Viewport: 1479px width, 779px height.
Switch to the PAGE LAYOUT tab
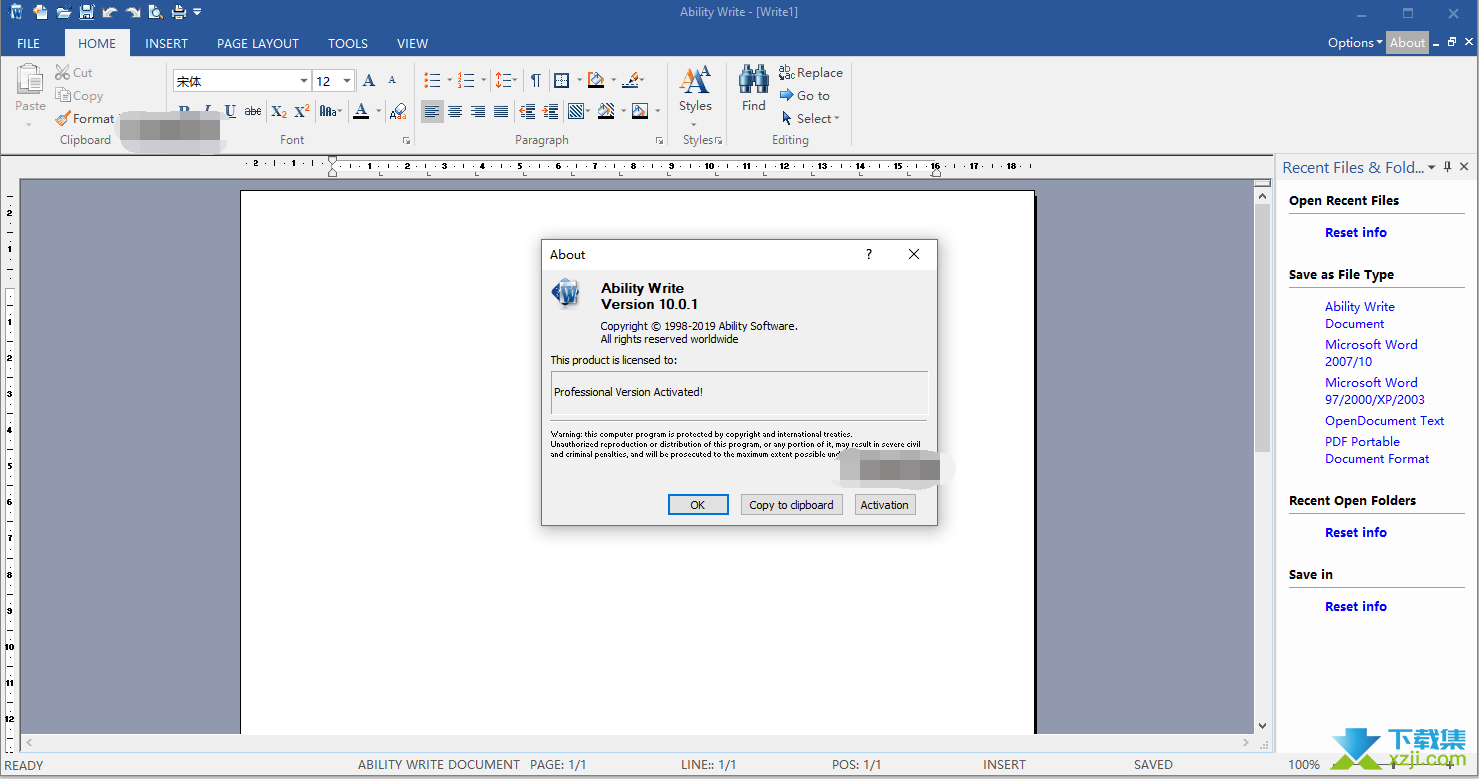tap(258, 43)
